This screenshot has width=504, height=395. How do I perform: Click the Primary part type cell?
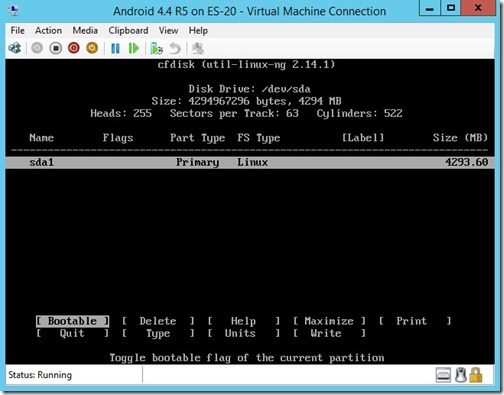click(198, 162)
